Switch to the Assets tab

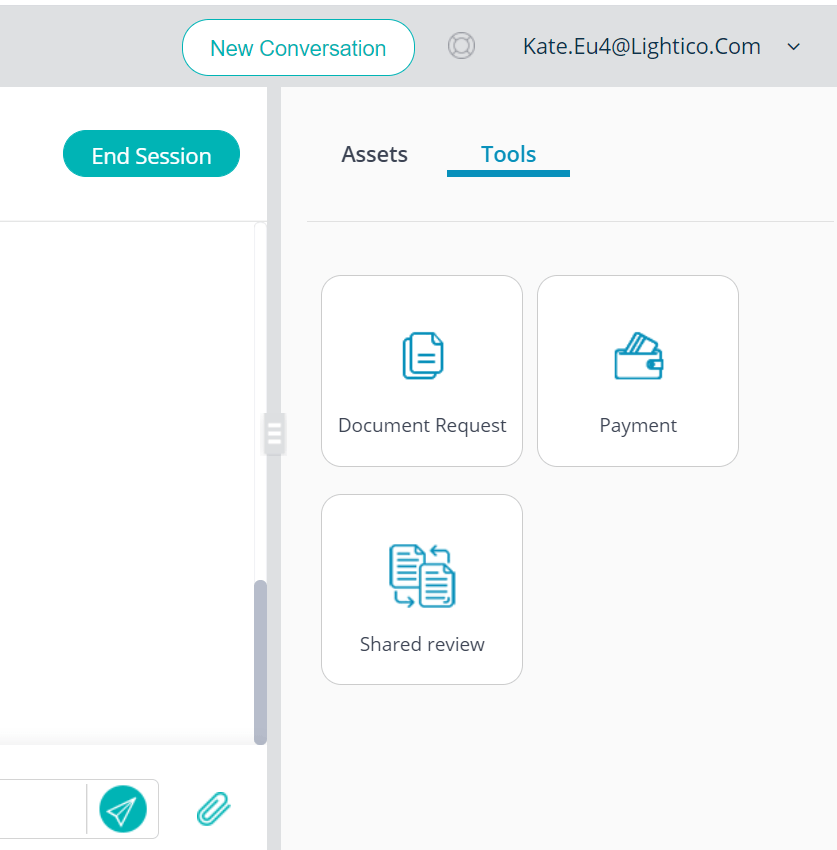(x=374, y=154)
